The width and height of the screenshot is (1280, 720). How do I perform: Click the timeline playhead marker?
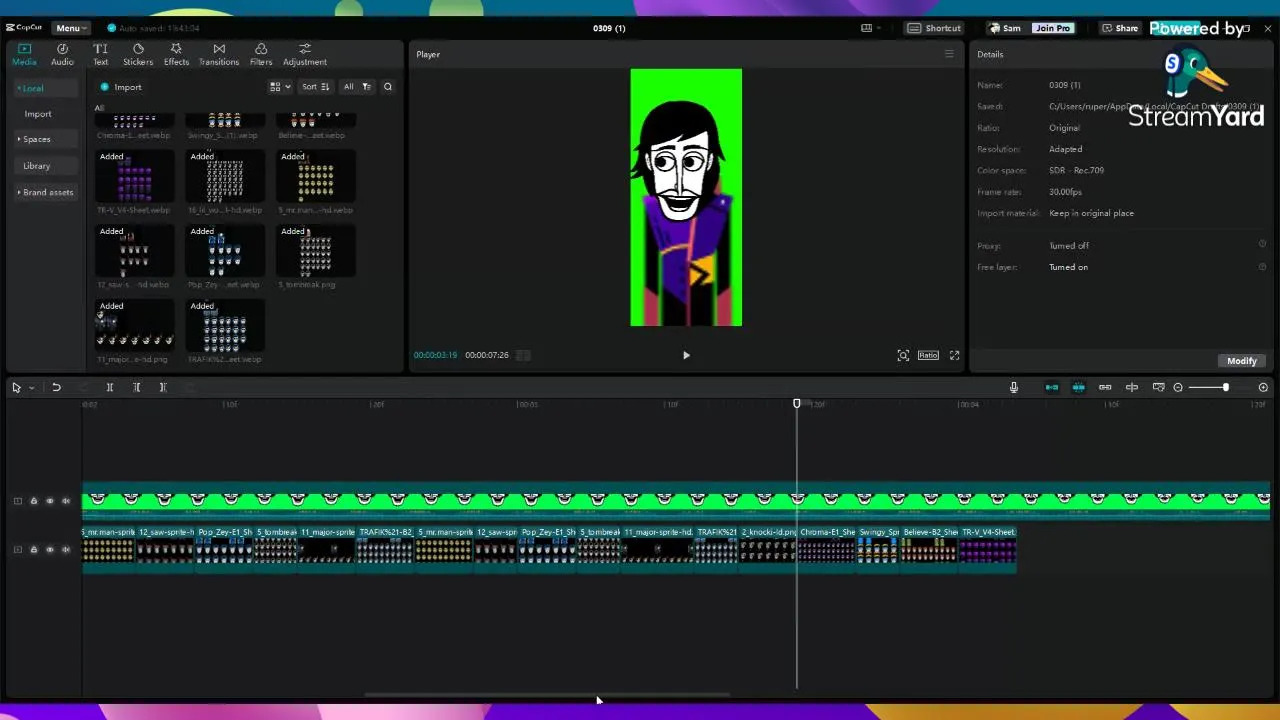point(797,403)
